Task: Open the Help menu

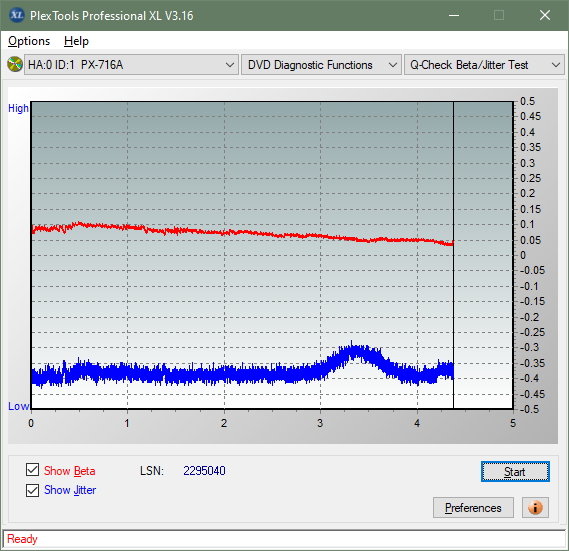Action: click(76, 41)
